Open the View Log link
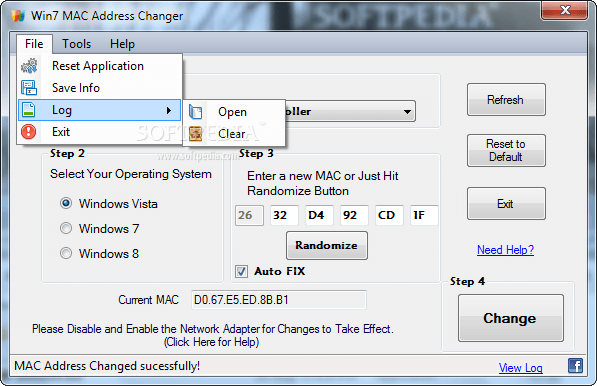The height and width of the screenshot is (386, 597). (x=520, y=368)
